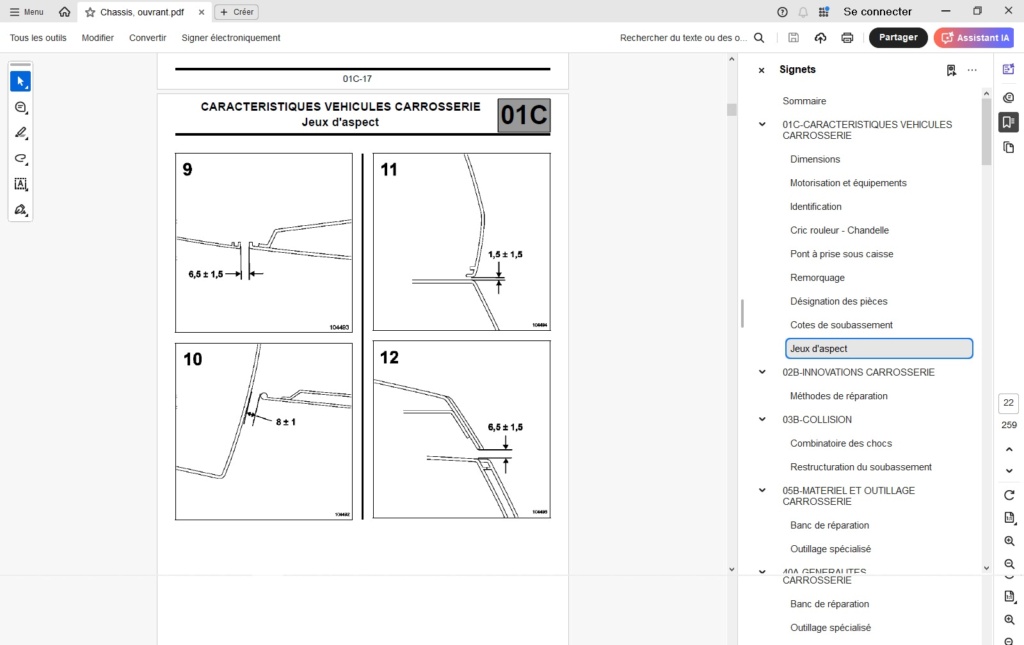Focus the Rechercher du texte search field
Screen dimensions: 1024x645
(x=683, y=38)
